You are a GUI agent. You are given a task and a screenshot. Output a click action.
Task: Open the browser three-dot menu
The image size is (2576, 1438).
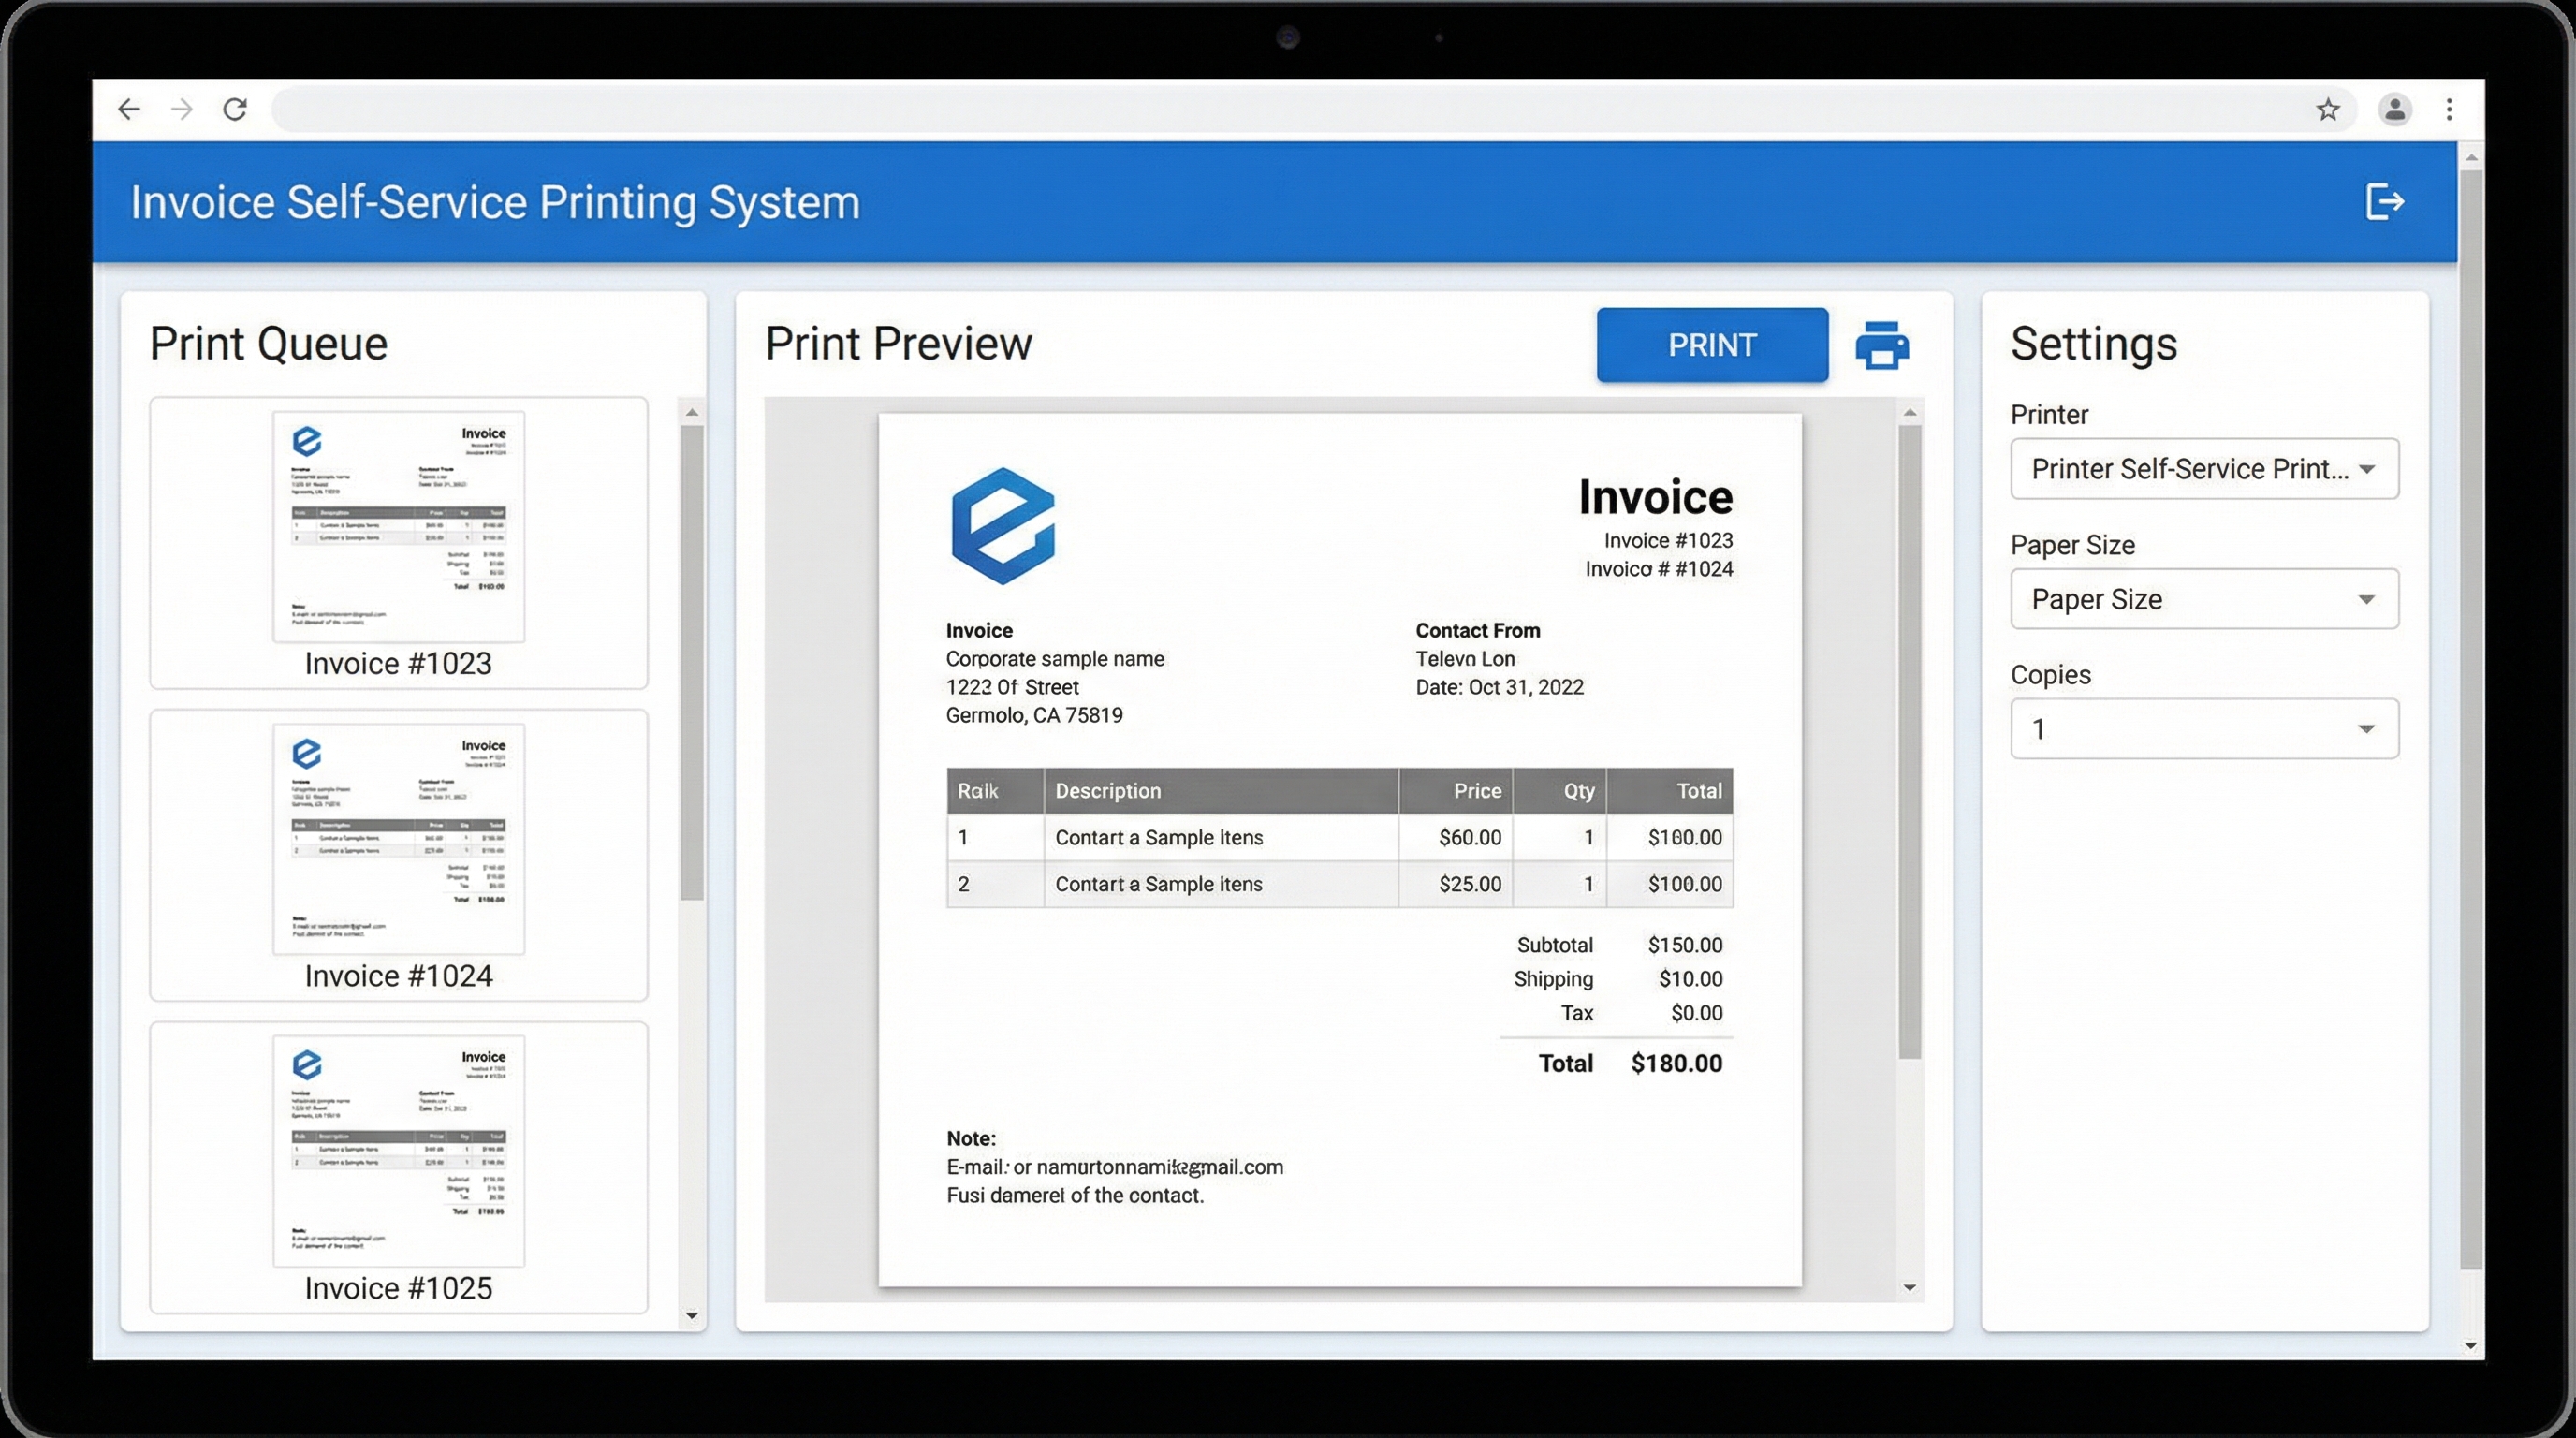point(2449,109)
